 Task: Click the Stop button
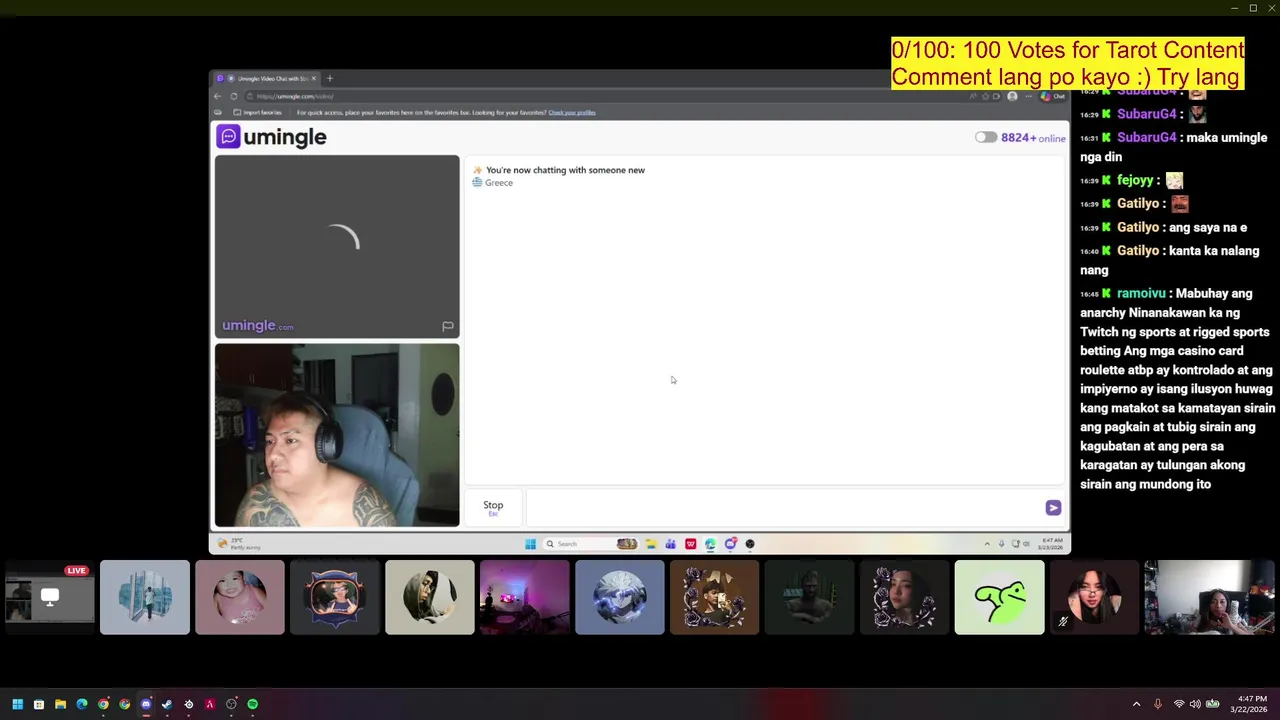493,507
